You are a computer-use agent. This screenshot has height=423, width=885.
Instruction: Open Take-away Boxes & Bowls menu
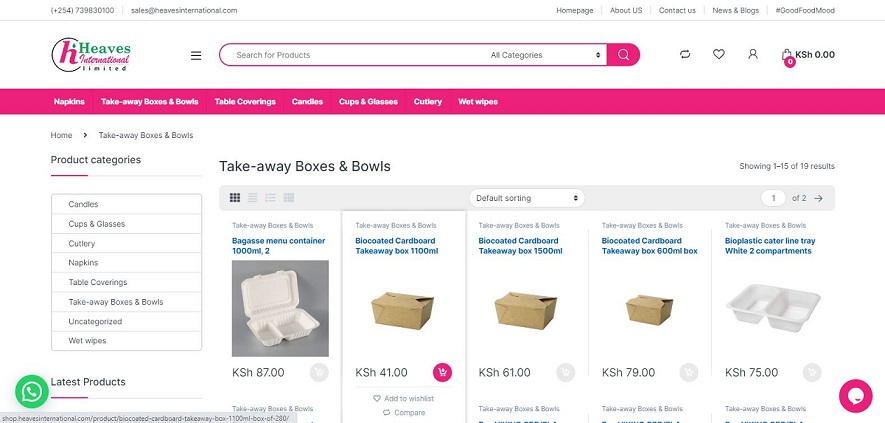pyautogui.click(x=150, y=102)
